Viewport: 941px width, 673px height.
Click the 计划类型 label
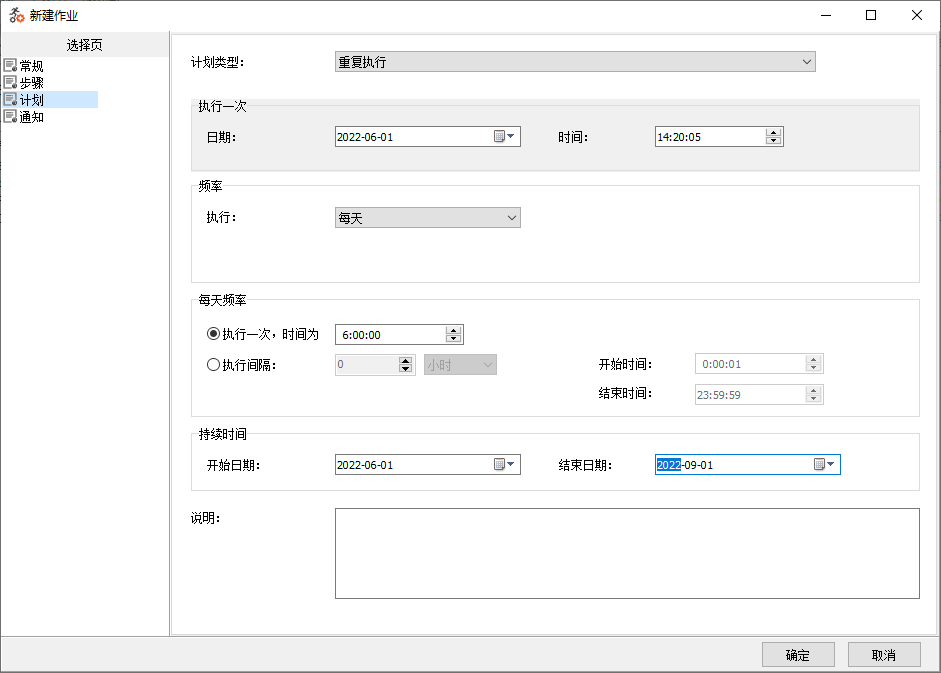tap(218, 62)
